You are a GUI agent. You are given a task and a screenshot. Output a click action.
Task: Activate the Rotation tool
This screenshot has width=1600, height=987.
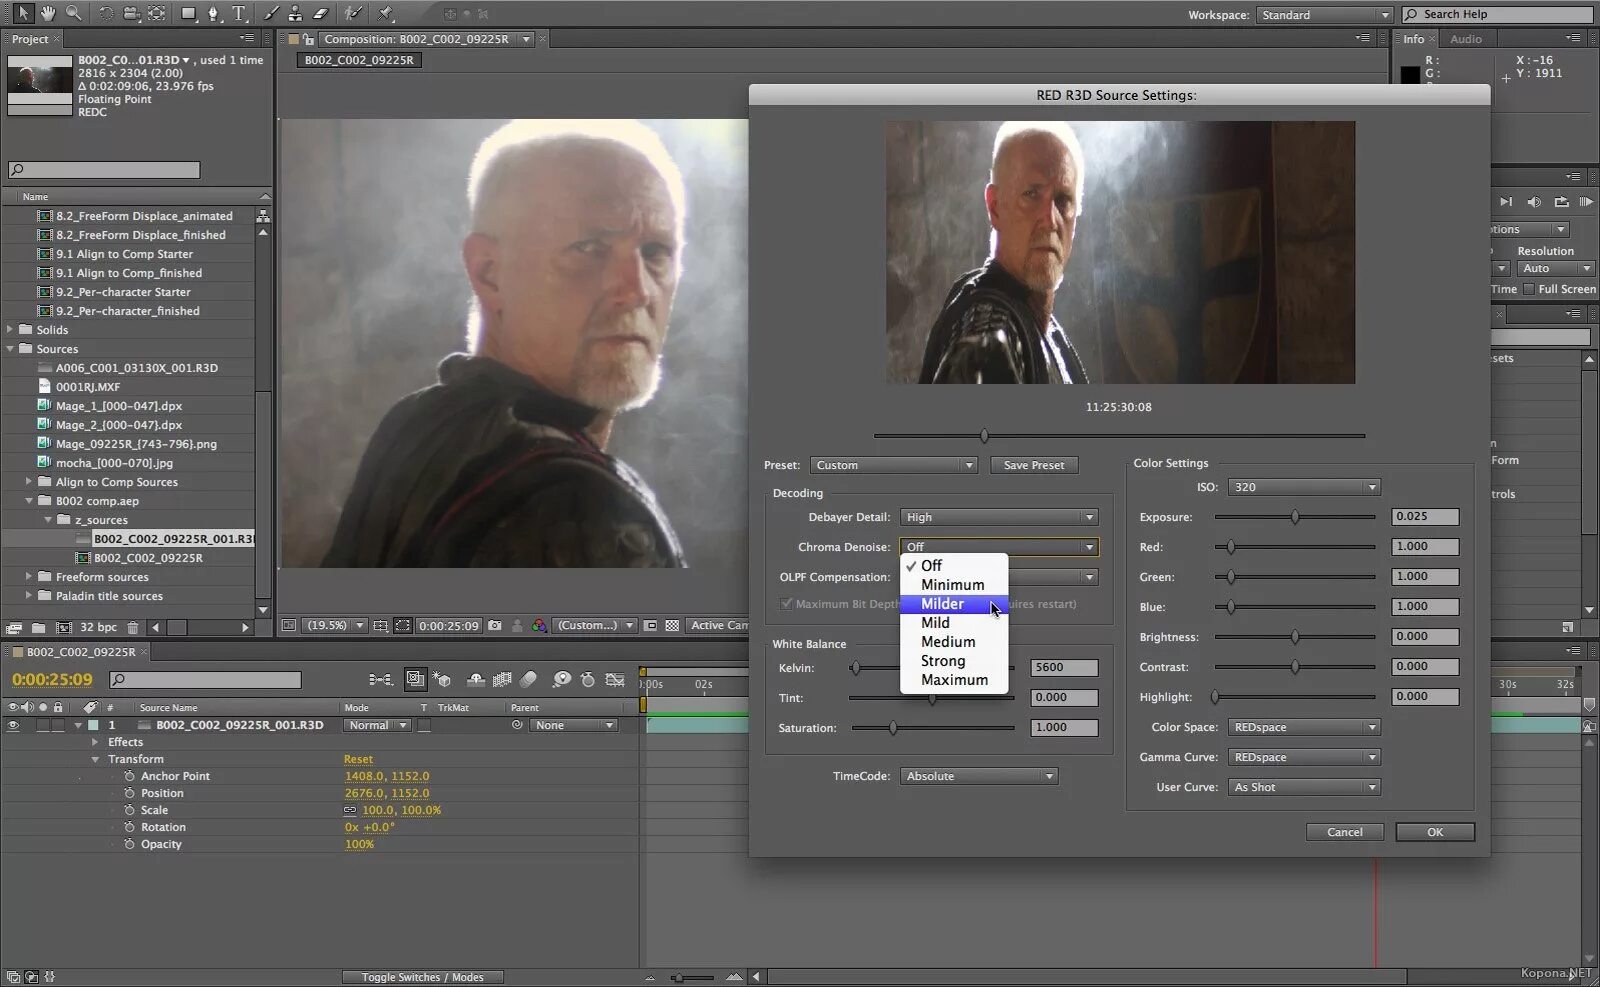point(106,13)
